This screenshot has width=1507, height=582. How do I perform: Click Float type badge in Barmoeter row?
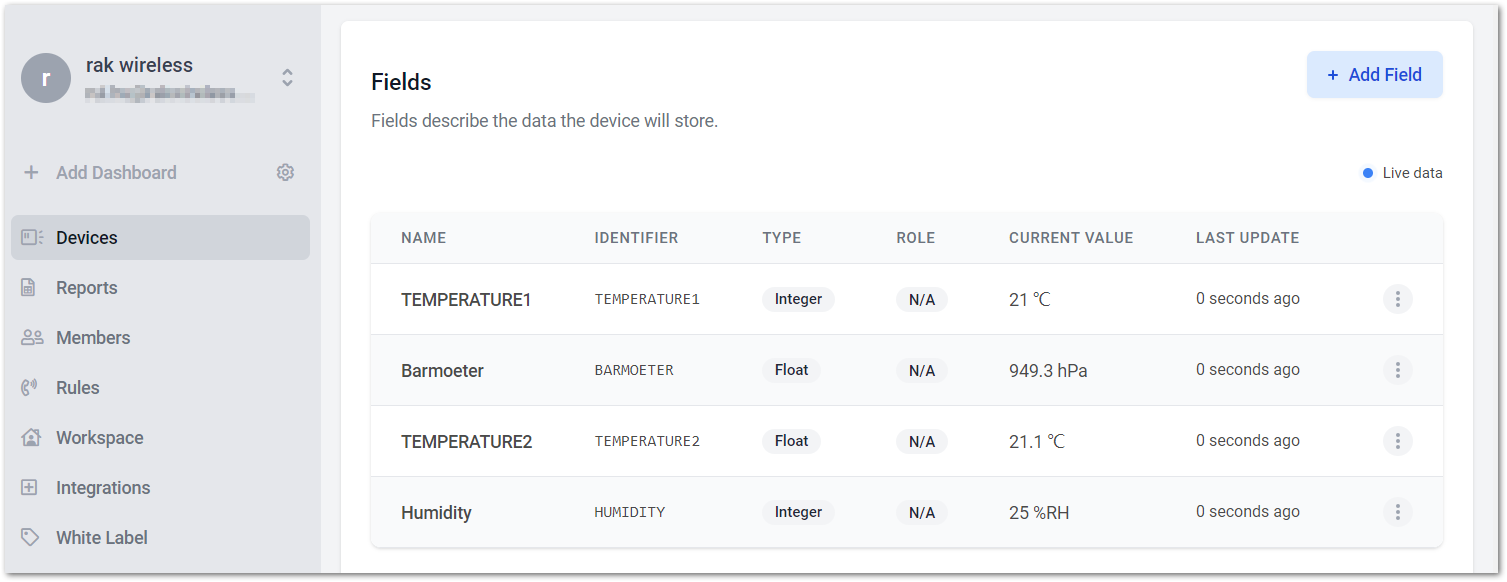pyautogui.click(x=791, y=370)
